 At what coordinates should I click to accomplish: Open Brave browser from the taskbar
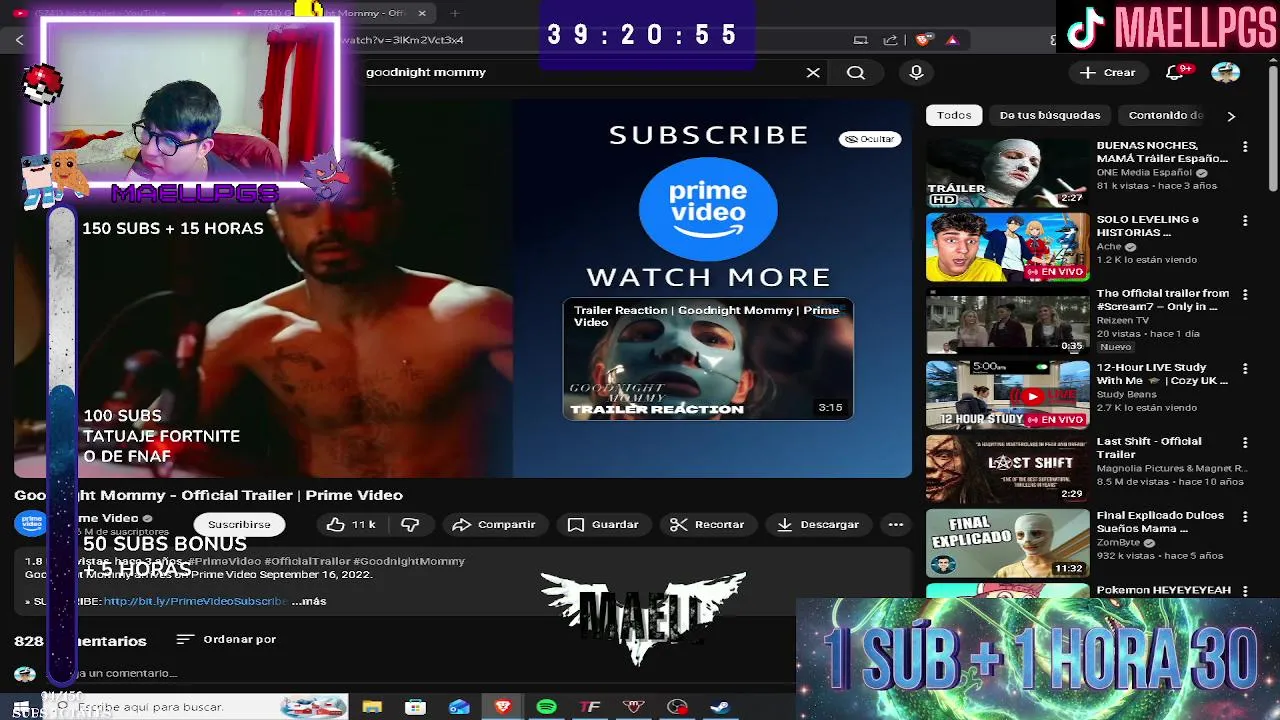coord(503,707)
